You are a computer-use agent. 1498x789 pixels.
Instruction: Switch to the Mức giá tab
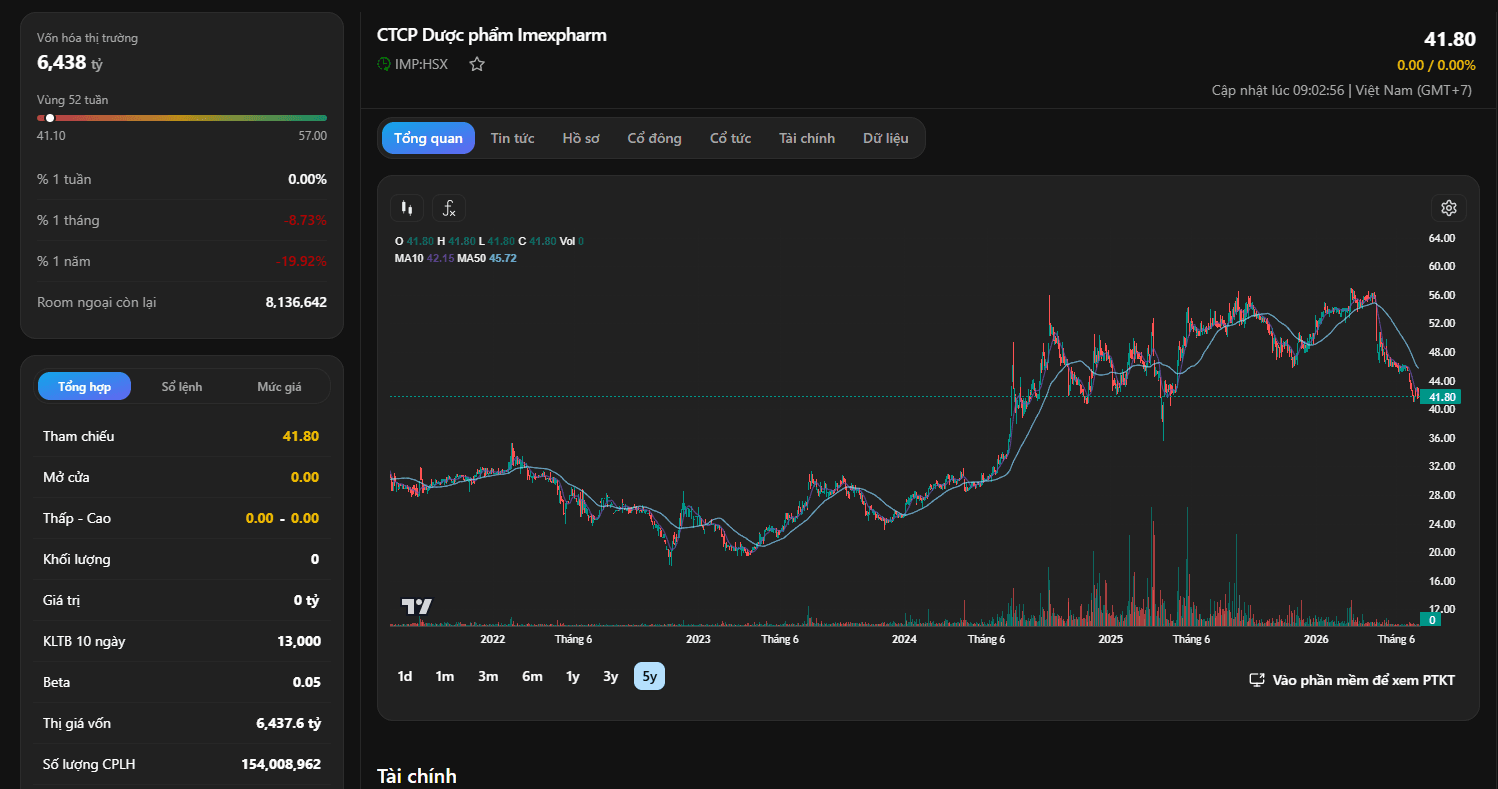[x=279, y=386]
